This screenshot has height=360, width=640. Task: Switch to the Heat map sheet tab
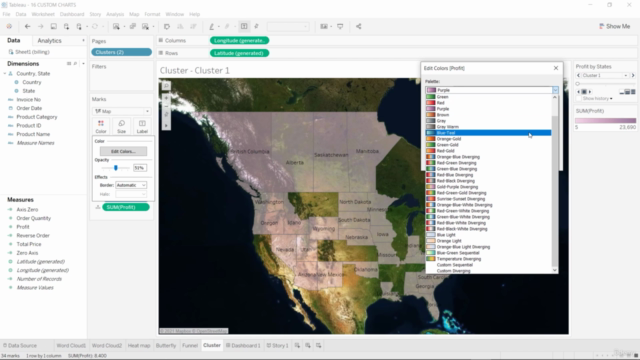(139, 345)
